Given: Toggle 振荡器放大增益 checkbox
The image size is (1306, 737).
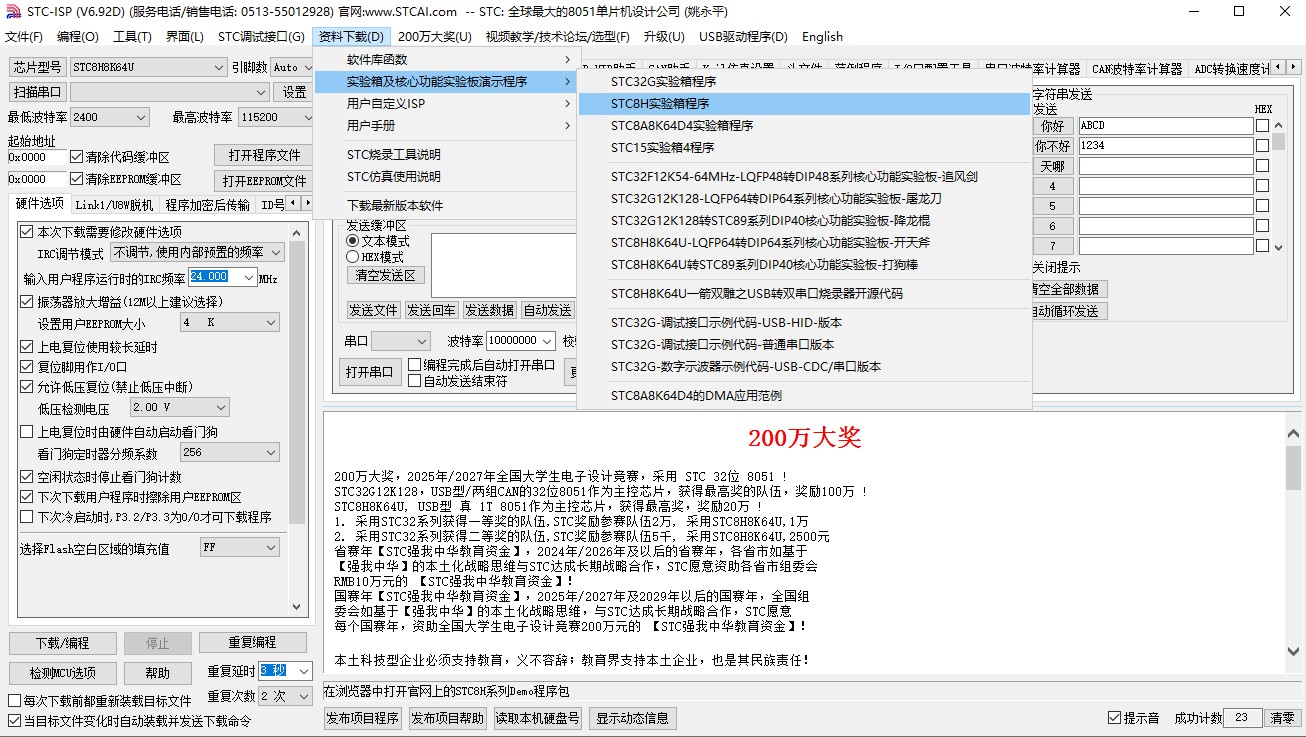Looking at the screenshot, I should click(27, 302).
